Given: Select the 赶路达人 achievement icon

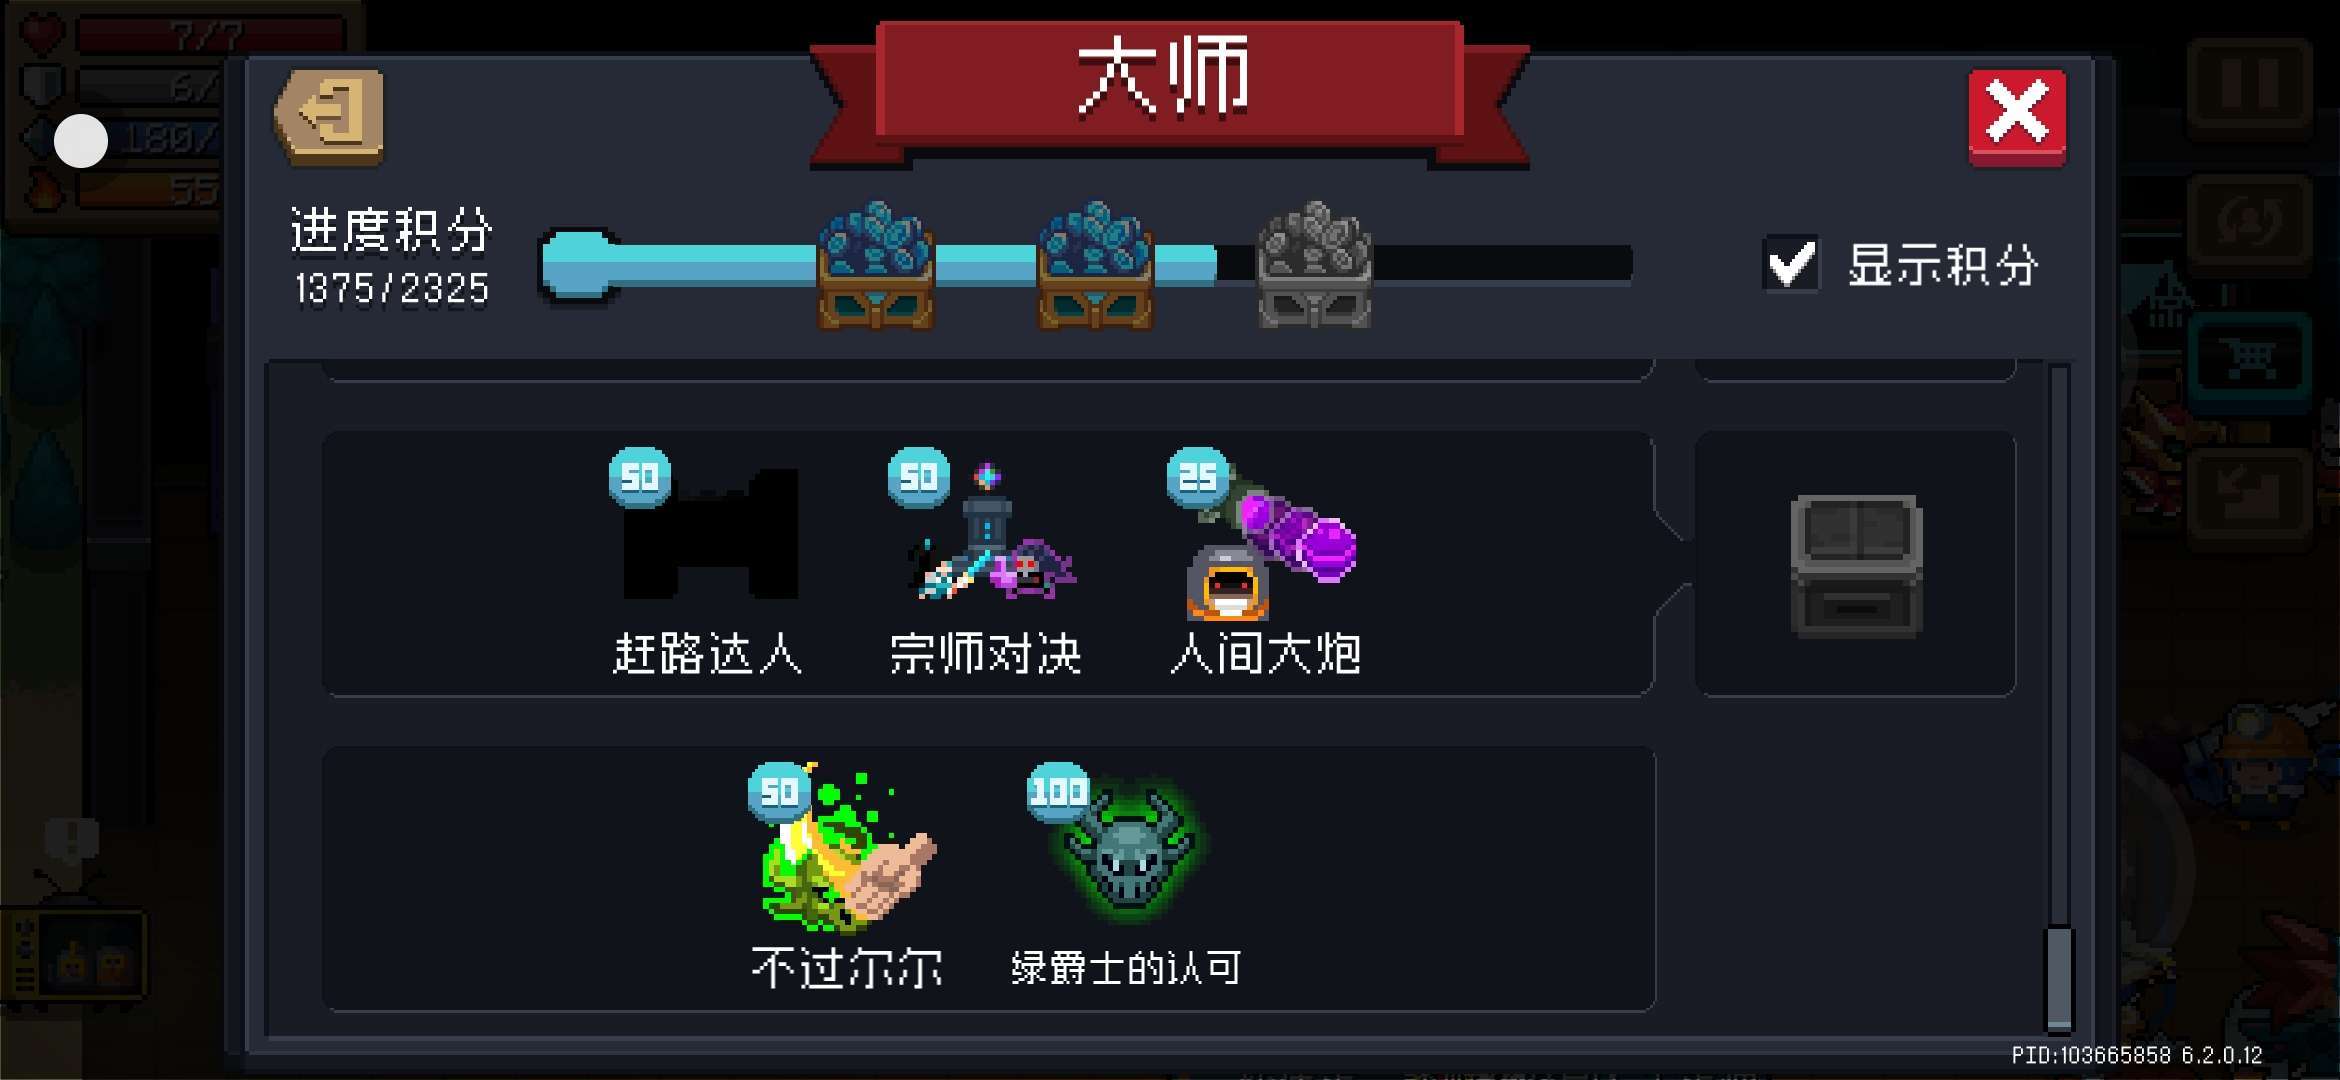Looking at the screenshot, I should click(x=710, y=533).
